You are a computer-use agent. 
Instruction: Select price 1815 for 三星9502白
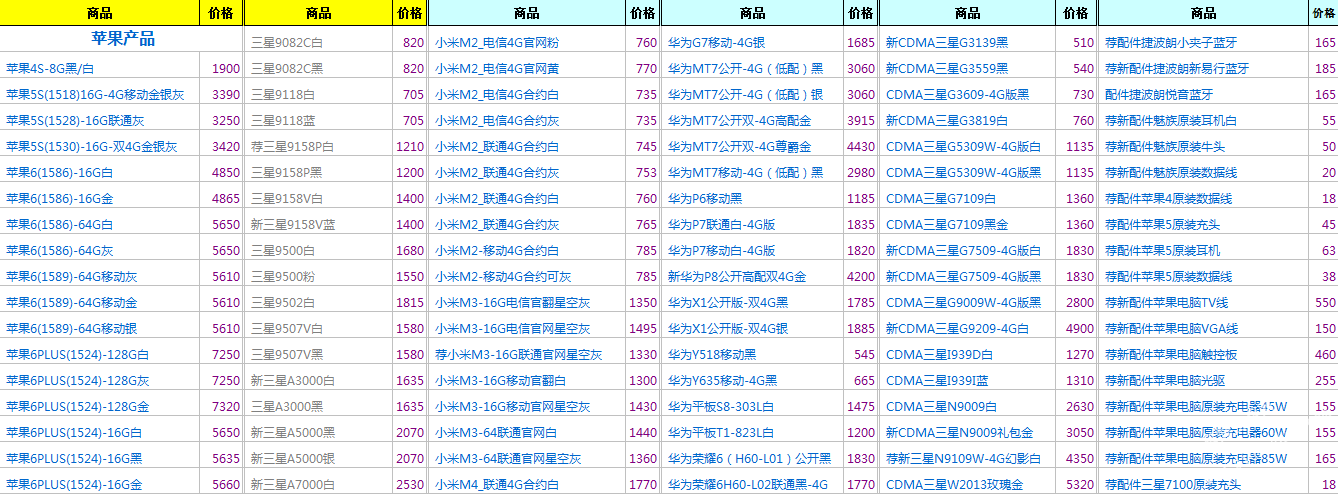coord(410,302)
